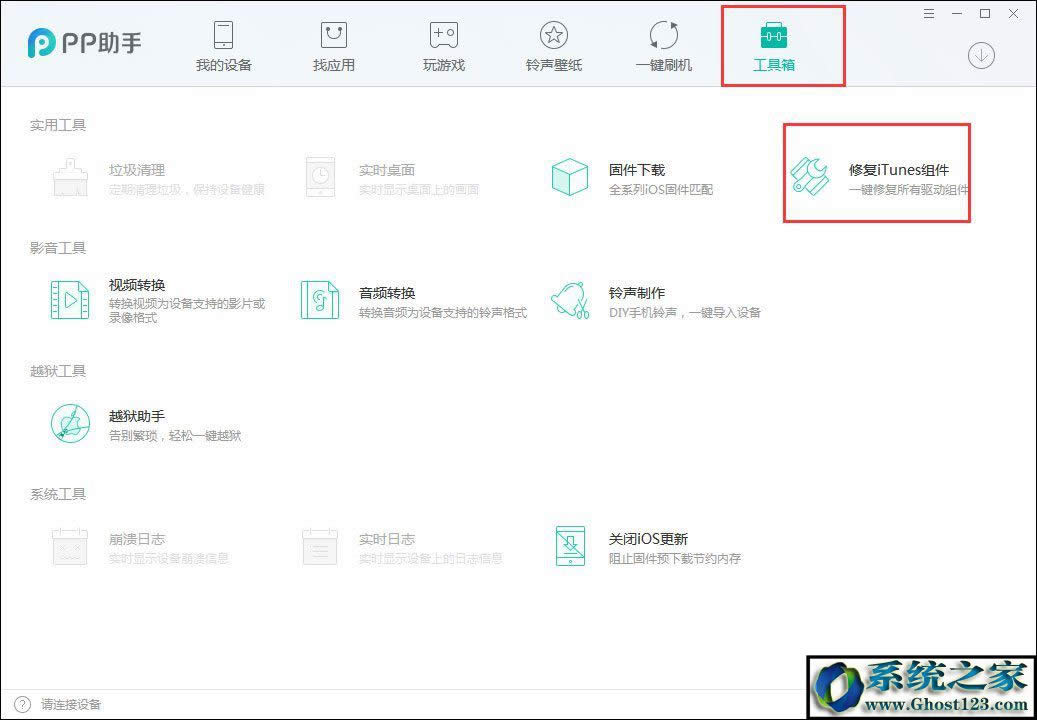Open the hamburger menu at top right
This screenshot has height=720, width=1037.
tap(929, 14)
